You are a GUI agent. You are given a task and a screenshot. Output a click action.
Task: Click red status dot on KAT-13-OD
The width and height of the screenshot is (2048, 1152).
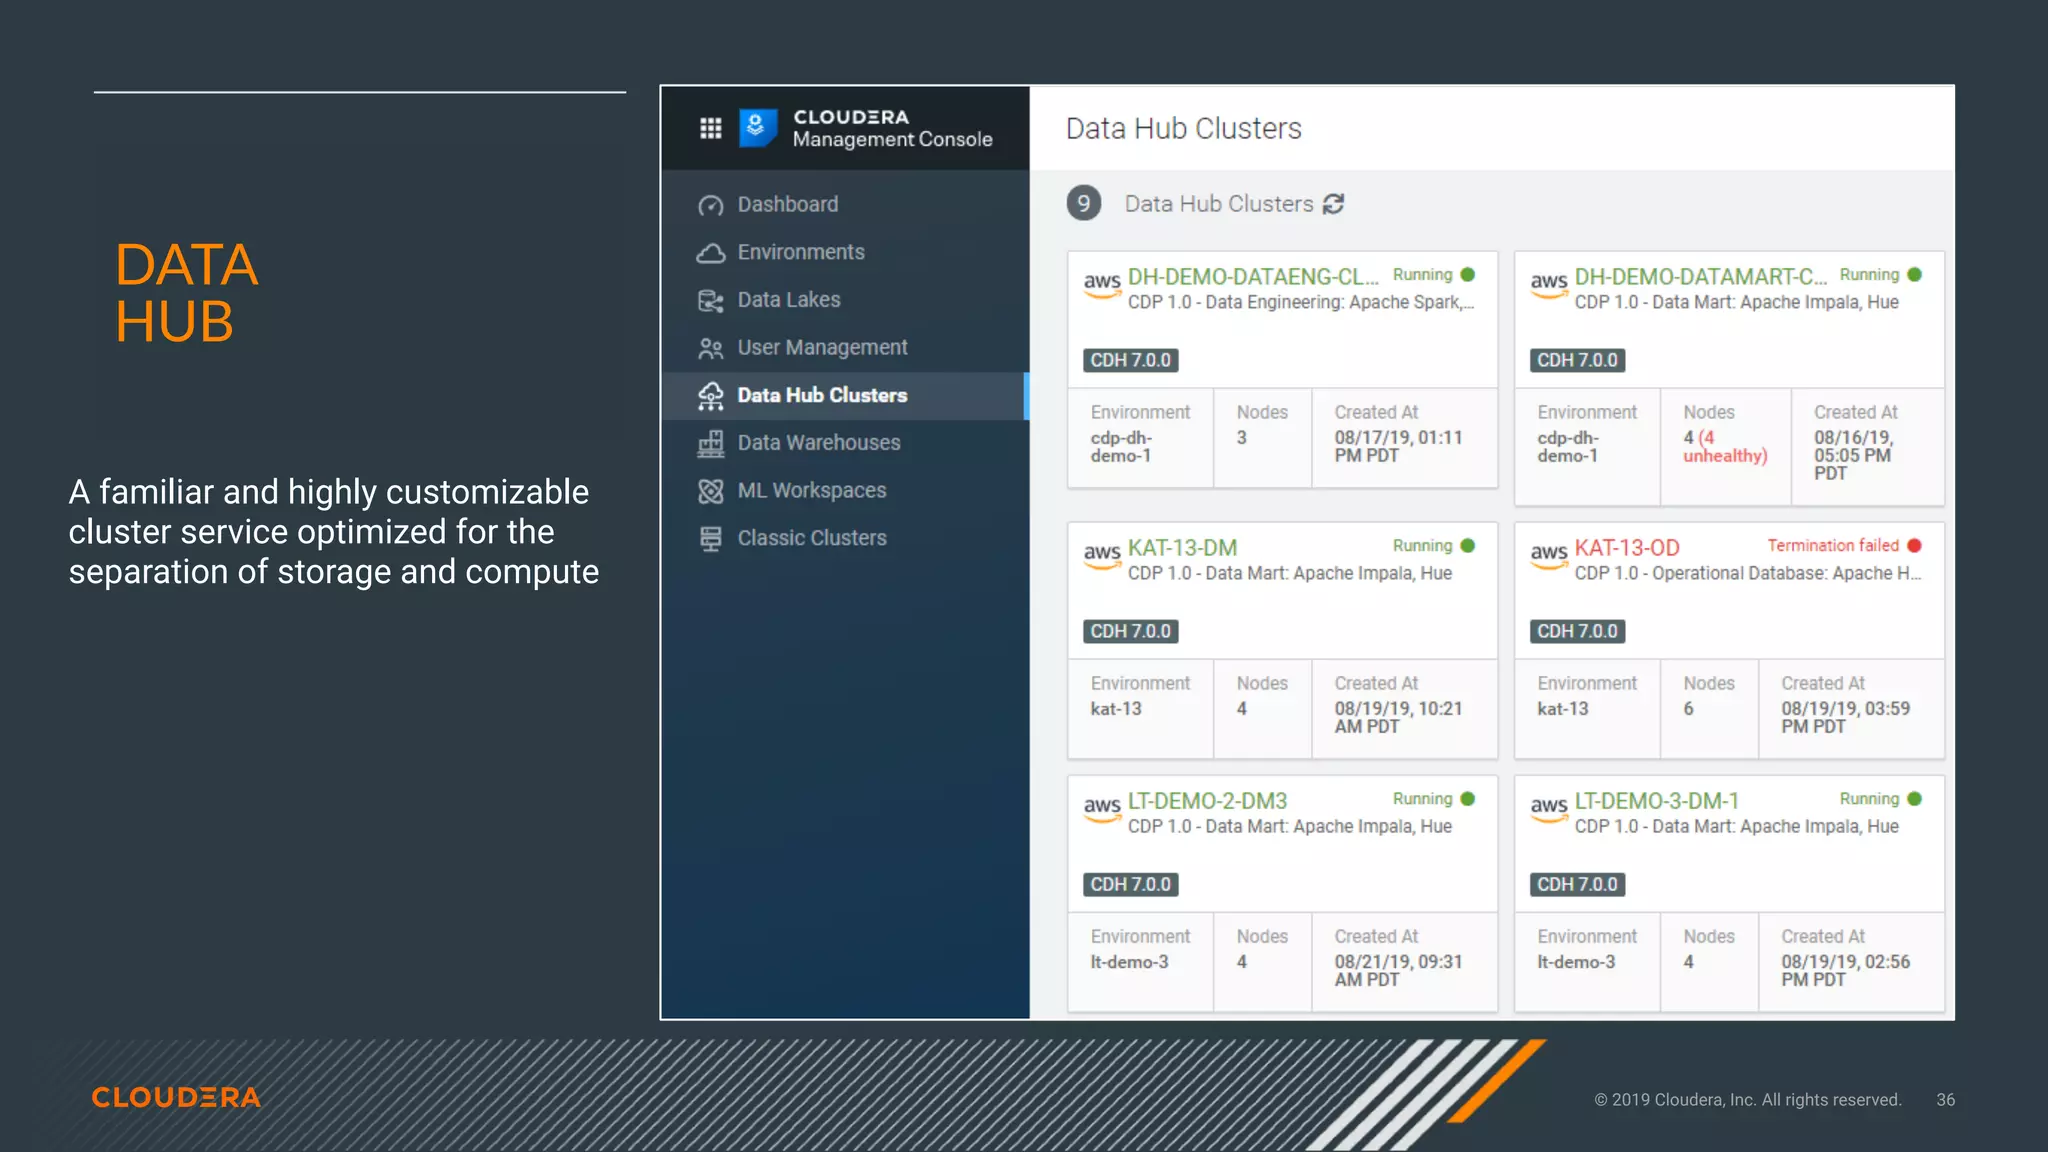point(1914,546)
